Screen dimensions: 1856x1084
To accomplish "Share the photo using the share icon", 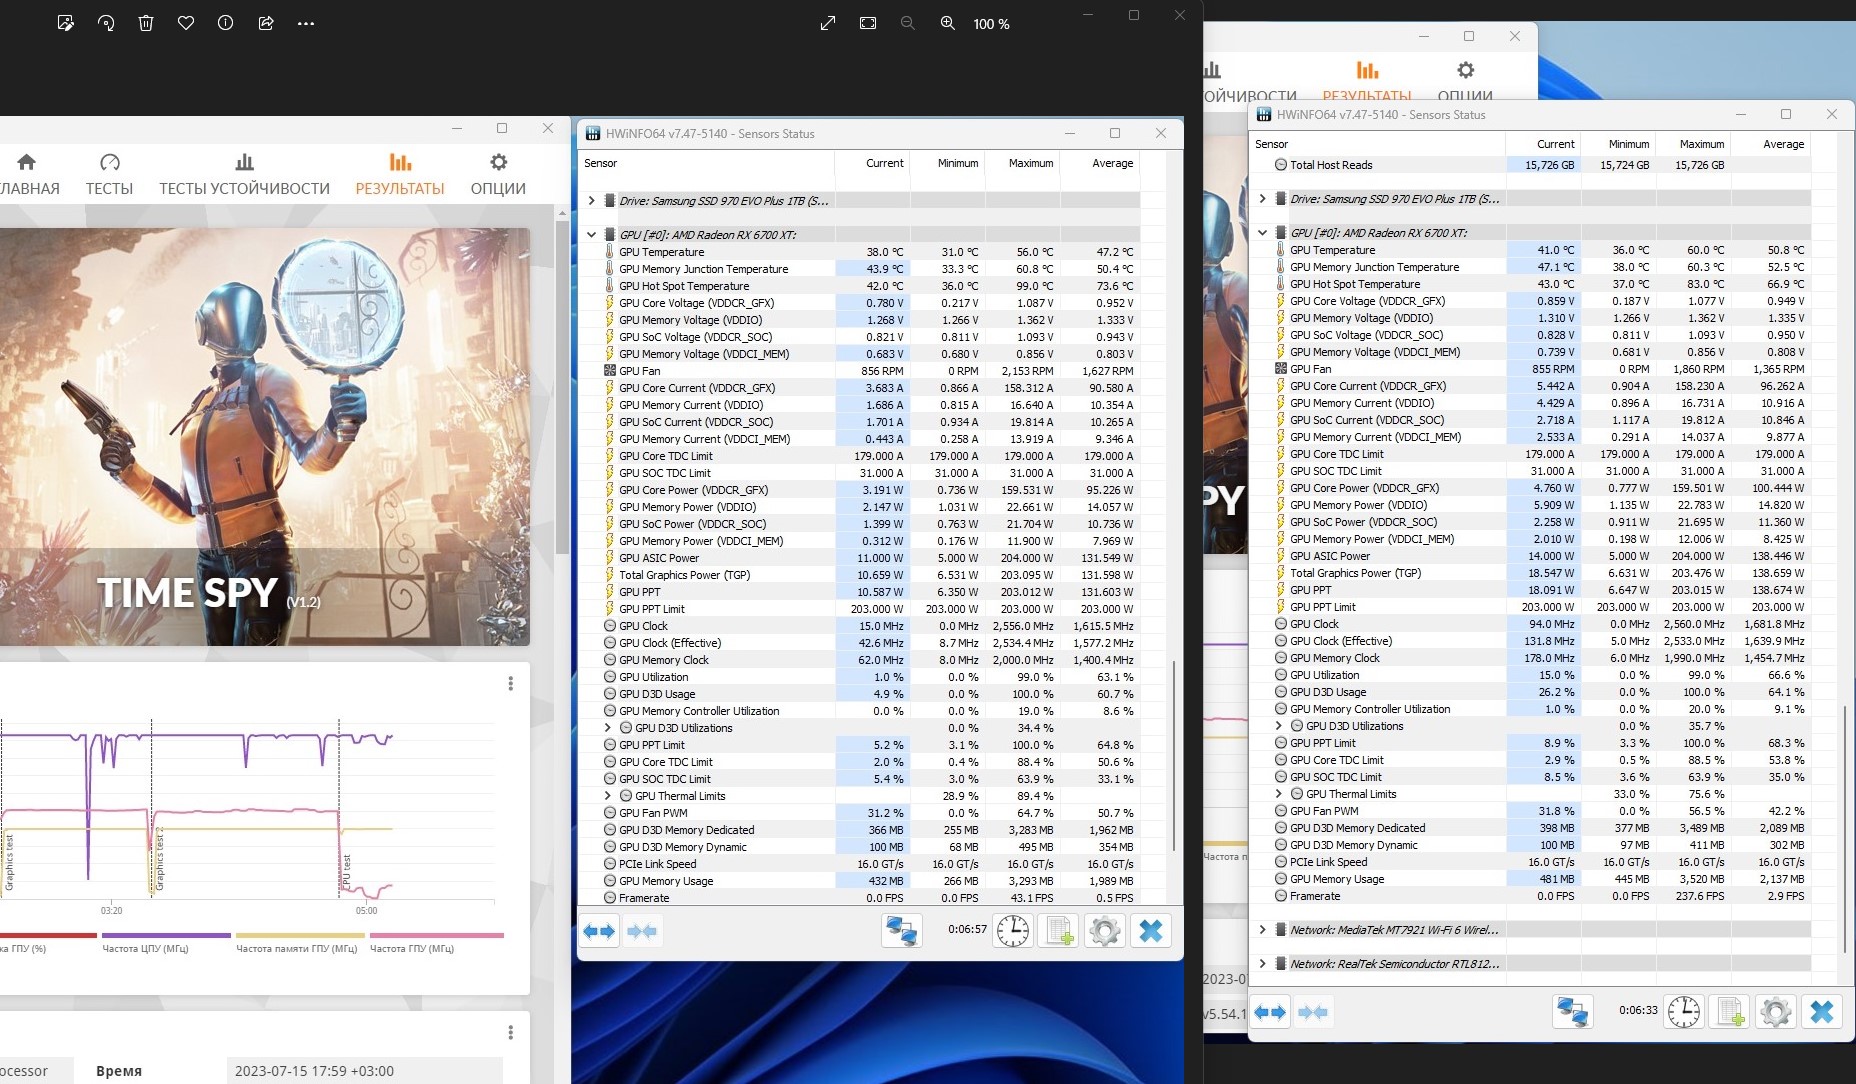I will pos(266,23).
